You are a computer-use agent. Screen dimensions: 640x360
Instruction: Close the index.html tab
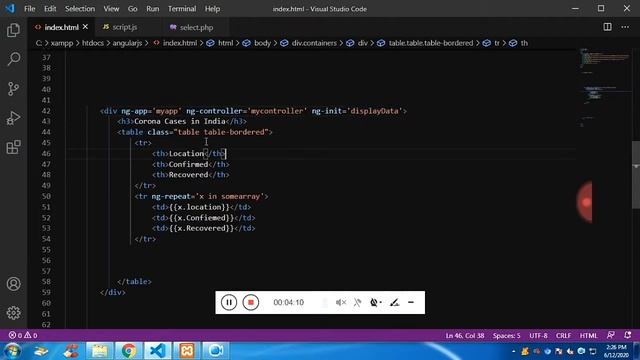pyautogui.click(x=85, y=27)
